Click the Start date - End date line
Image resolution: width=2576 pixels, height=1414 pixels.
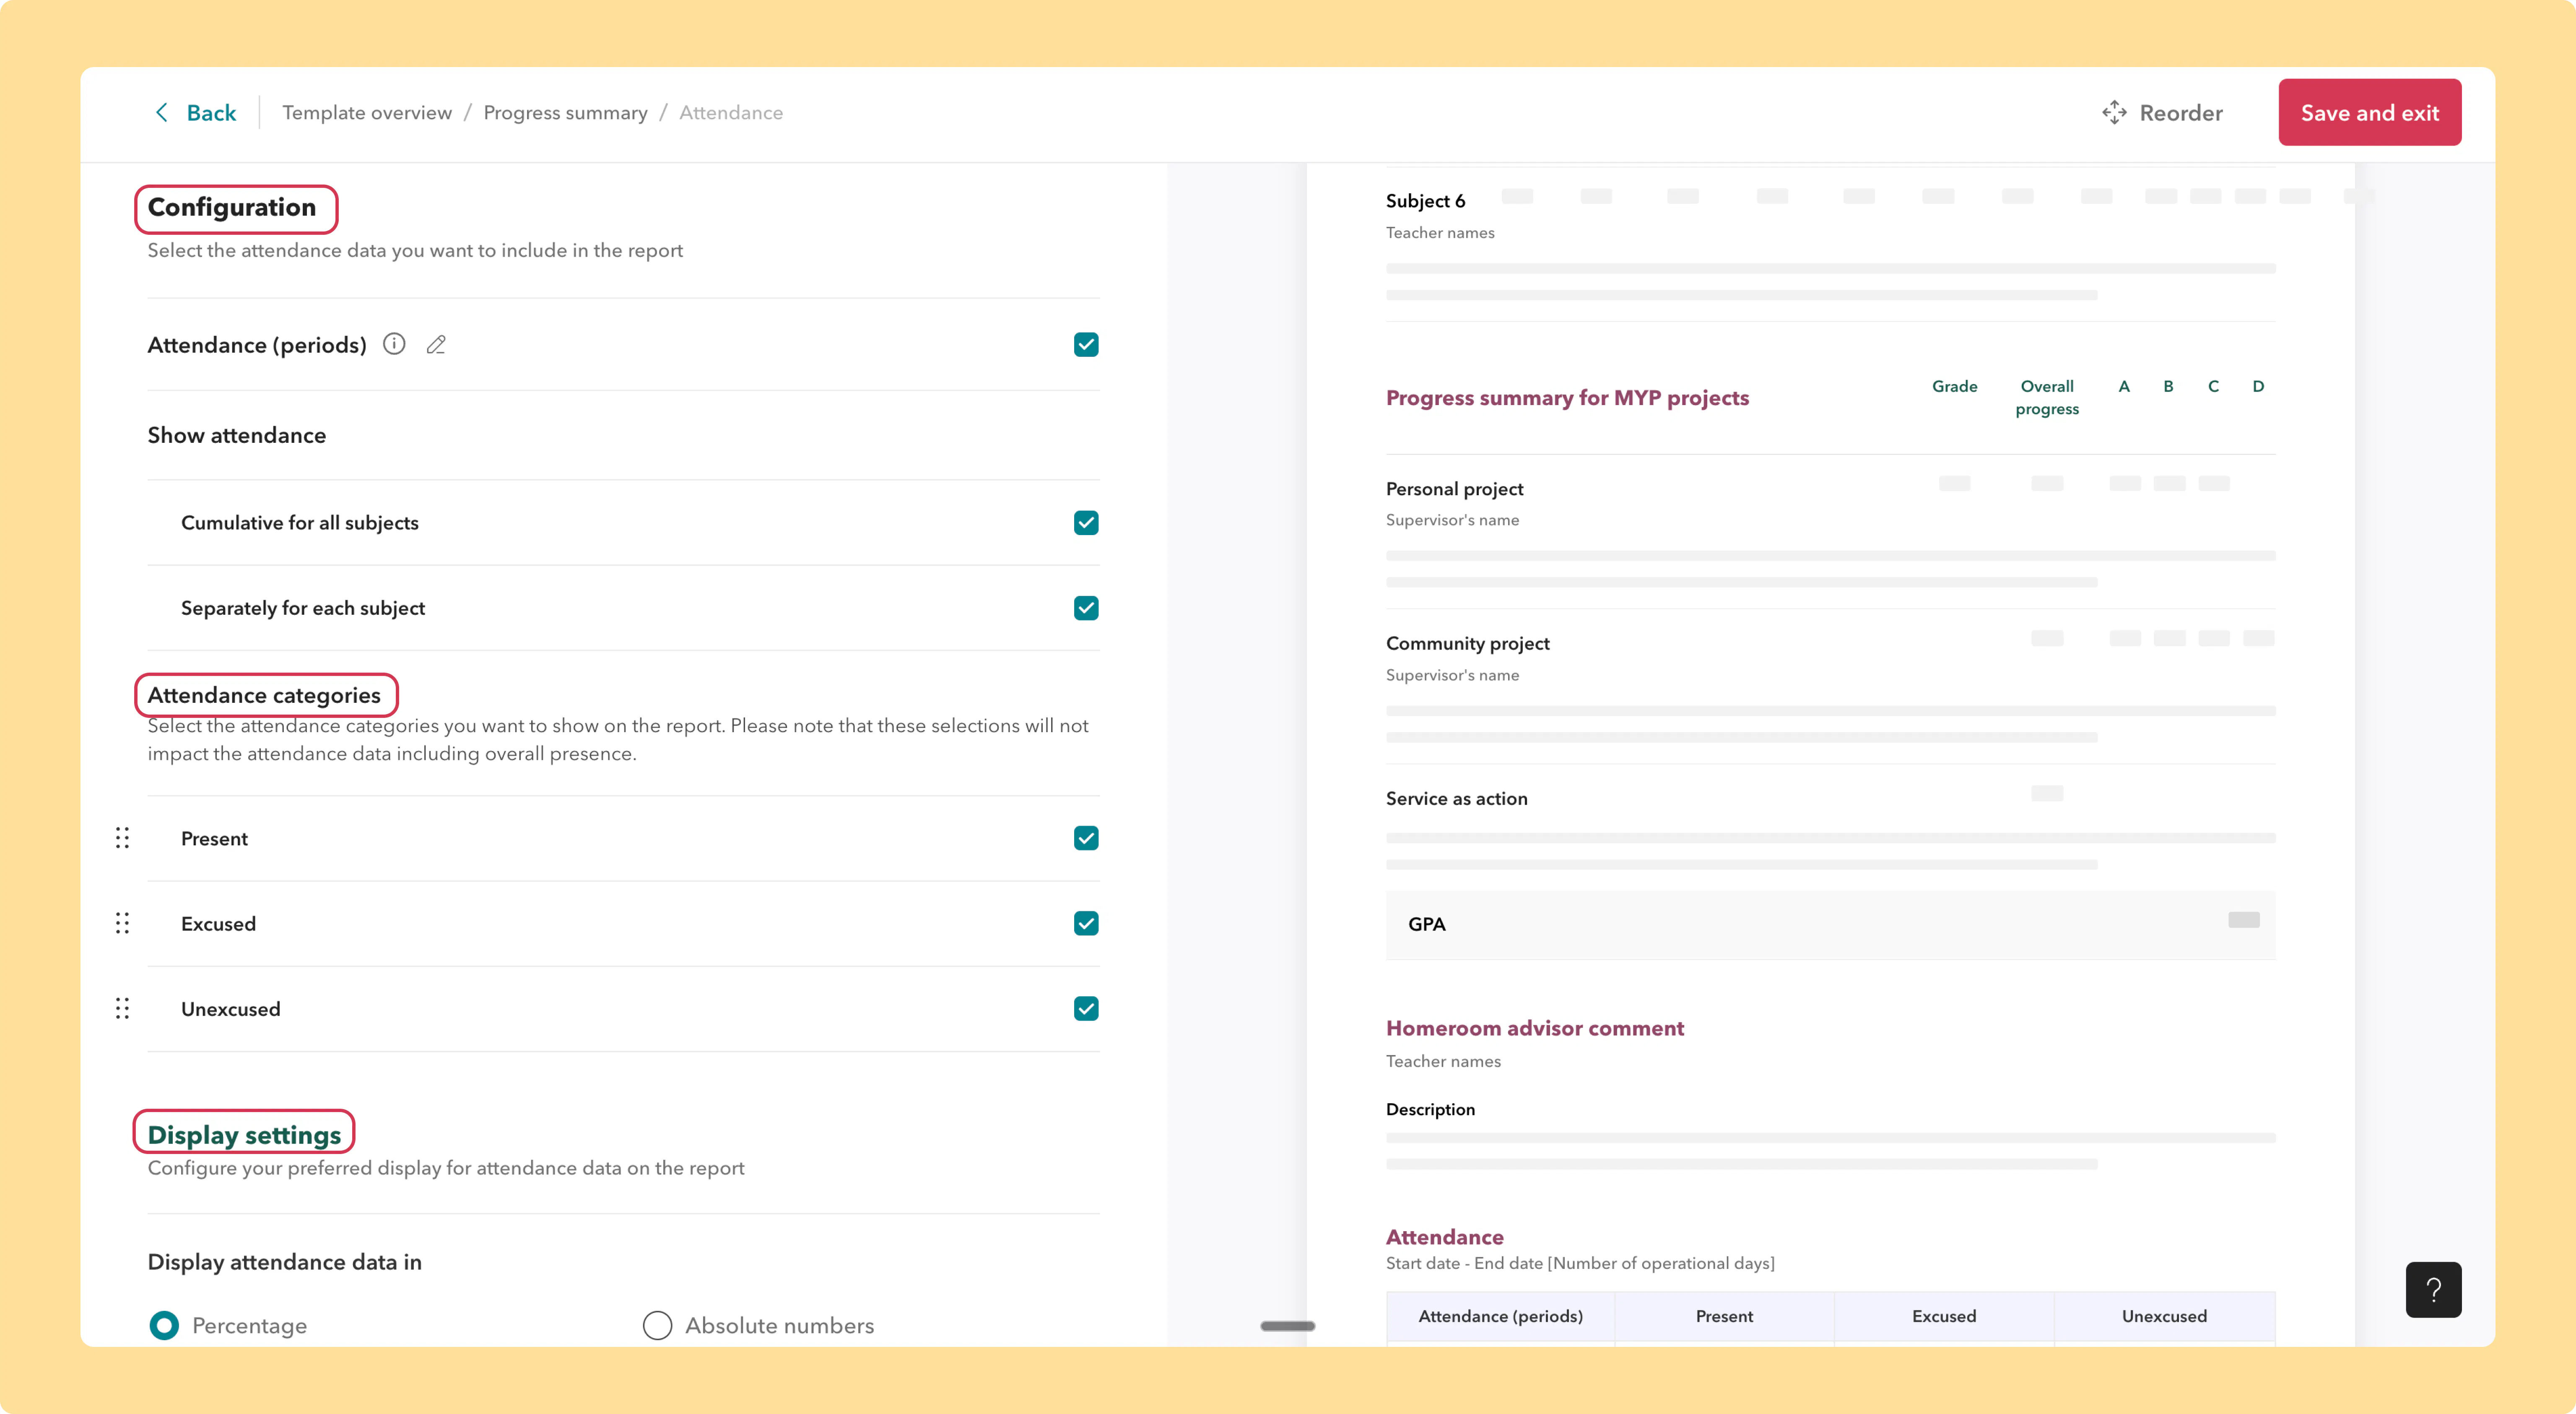(x=1580, y=1263)
